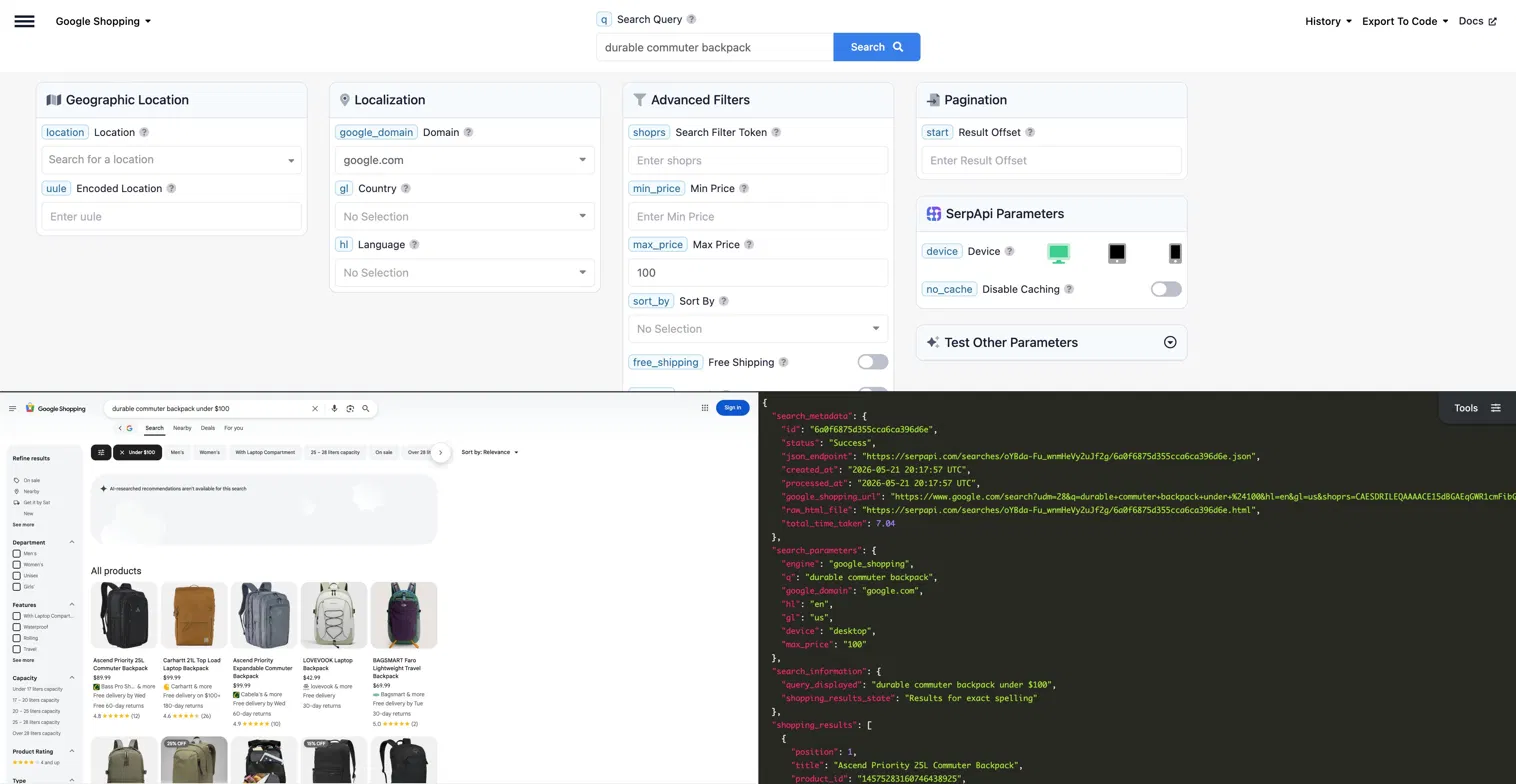Screen dimensions: 1516x784
Task: Check the Unisex department checkbox
Action: pos(17,576)
